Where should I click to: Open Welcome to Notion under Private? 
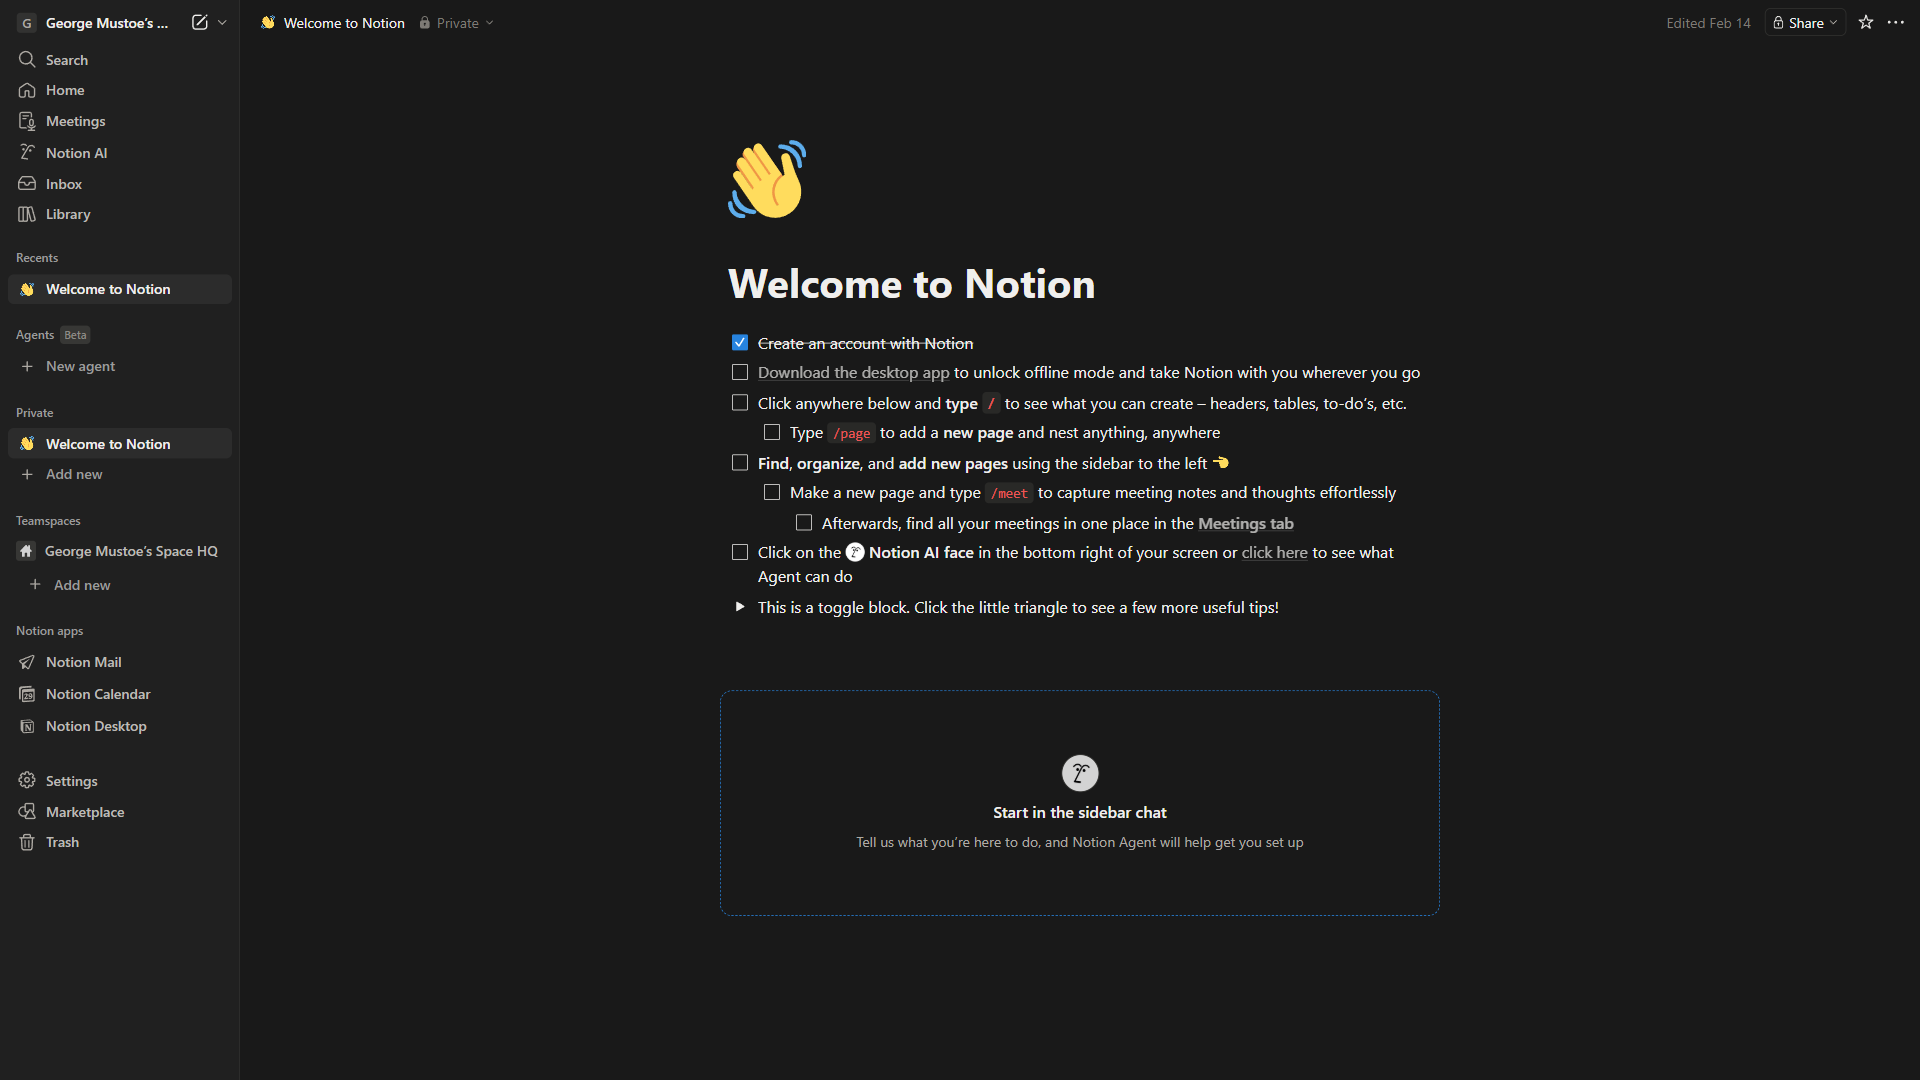point(120,444)
